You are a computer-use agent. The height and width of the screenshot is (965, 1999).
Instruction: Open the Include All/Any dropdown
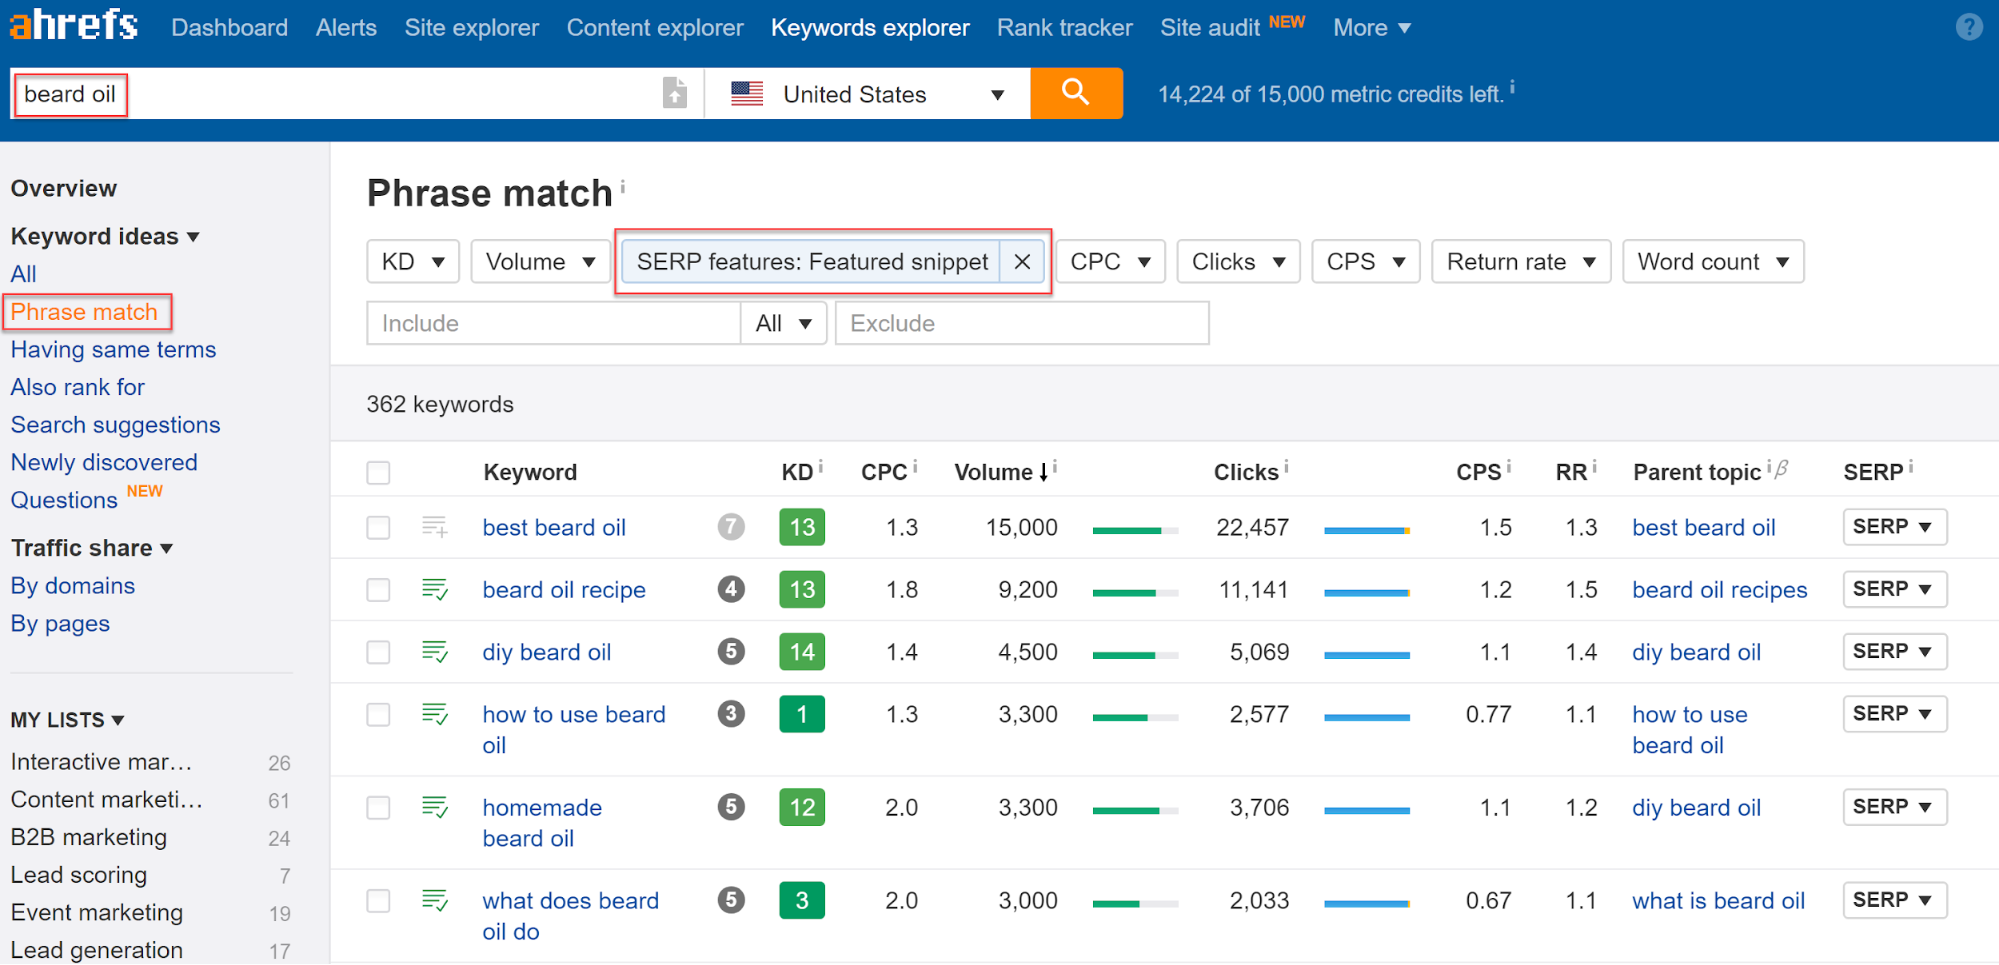pyautogui.click(x=783, y=323)
